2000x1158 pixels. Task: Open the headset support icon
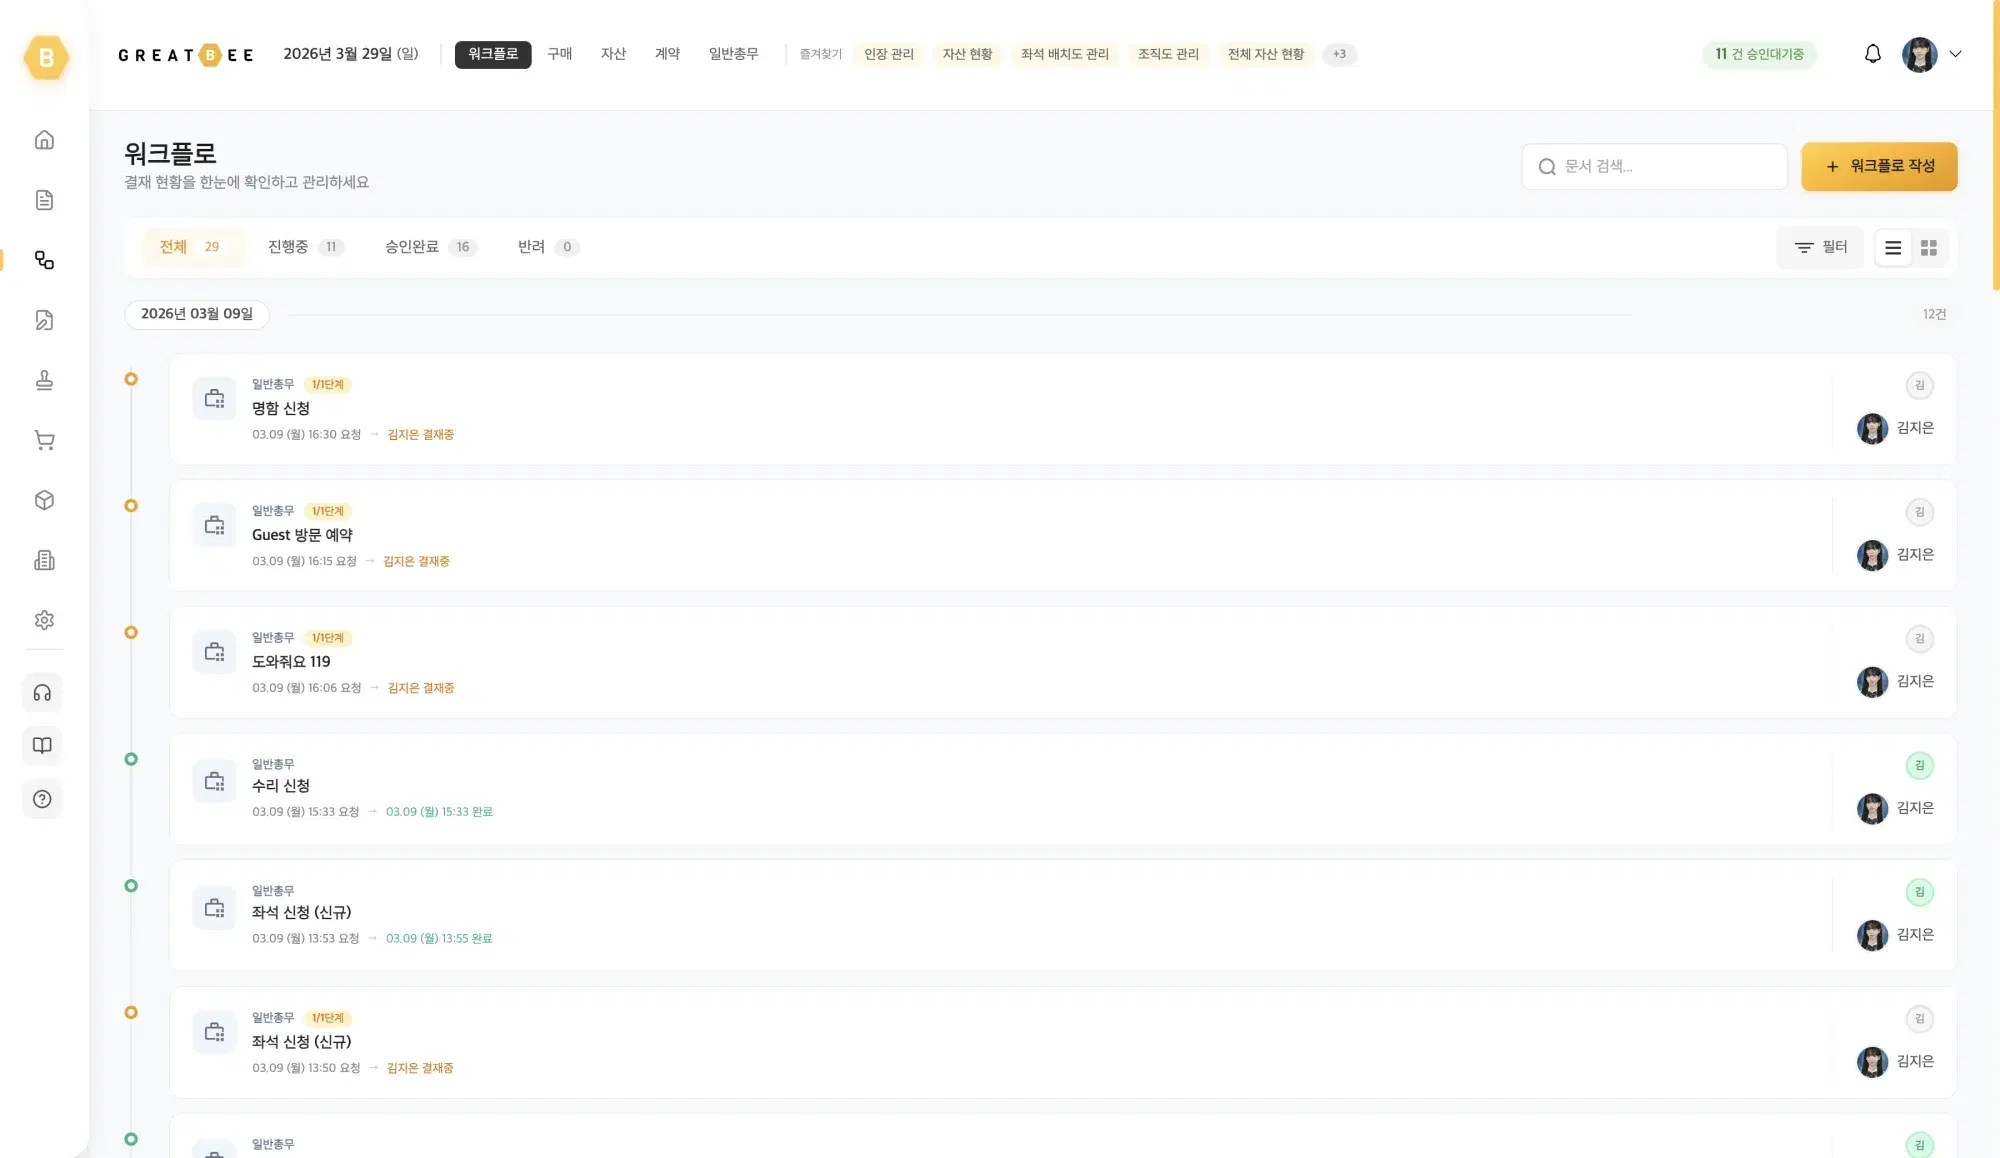(42, 693)
